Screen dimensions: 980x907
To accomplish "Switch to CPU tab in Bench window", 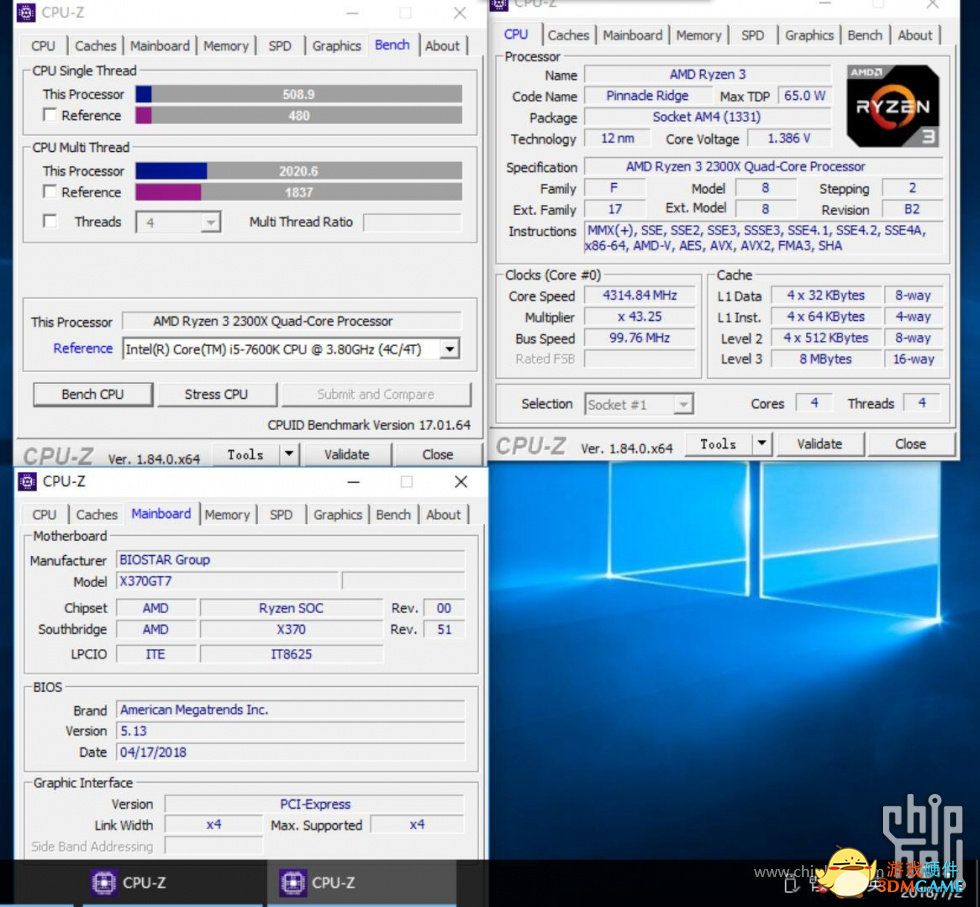I will (x=43, y=46).
